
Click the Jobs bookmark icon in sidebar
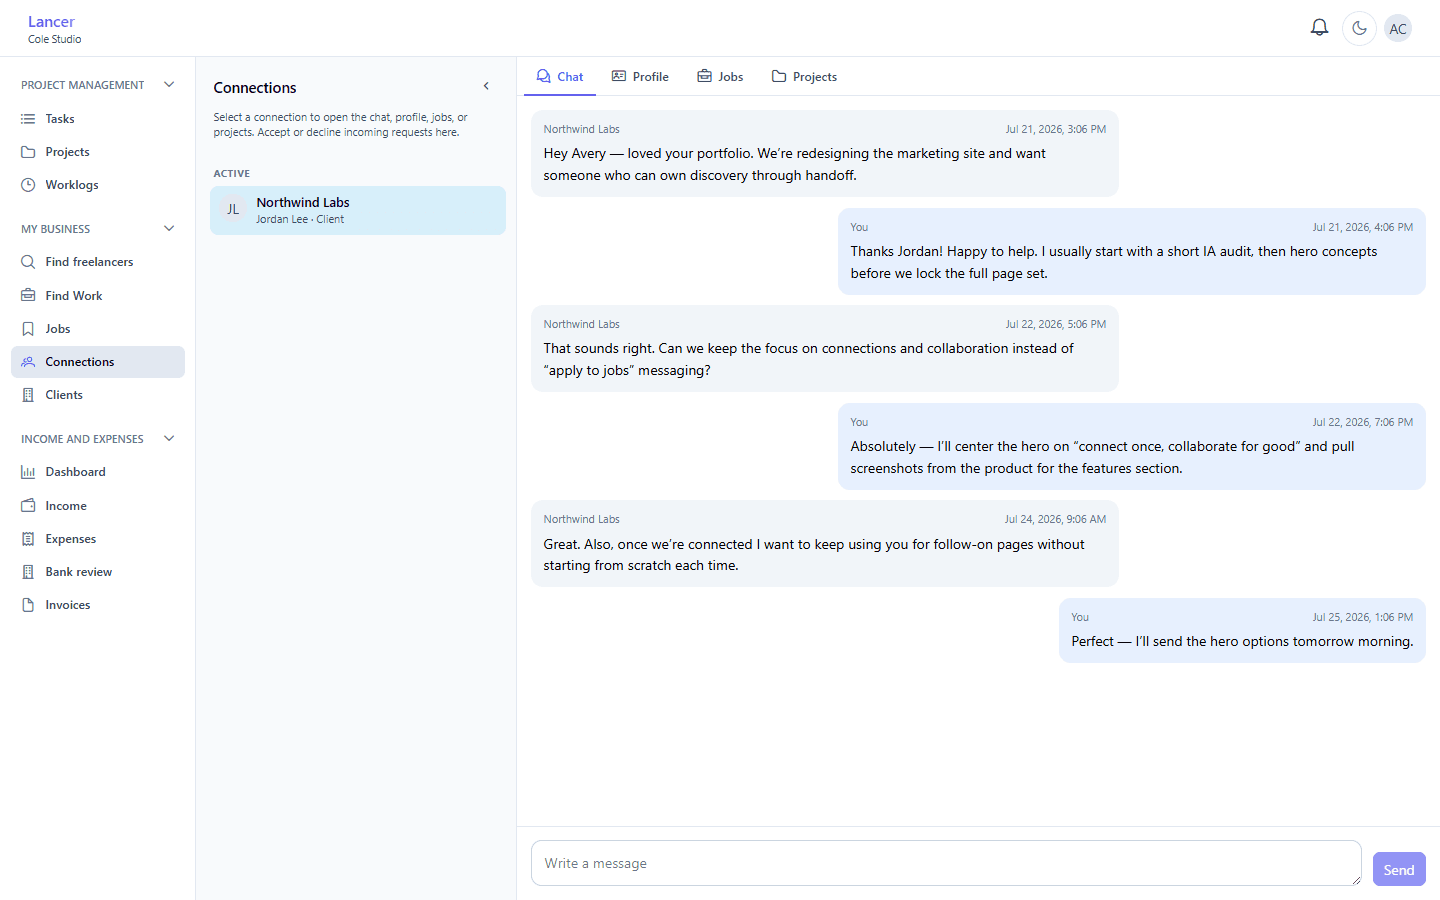tap(28, 329)
